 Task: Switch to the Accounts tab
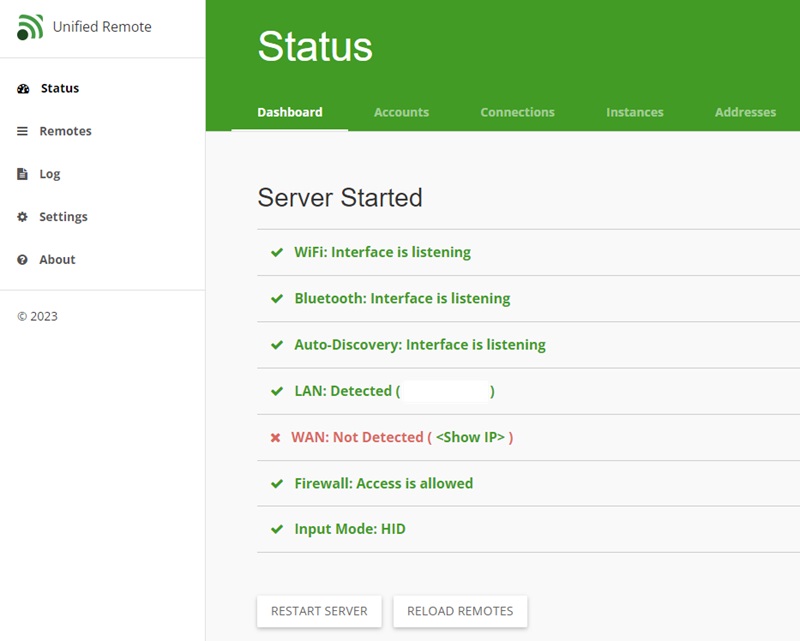pyautogui.click(x=401, y=112)
